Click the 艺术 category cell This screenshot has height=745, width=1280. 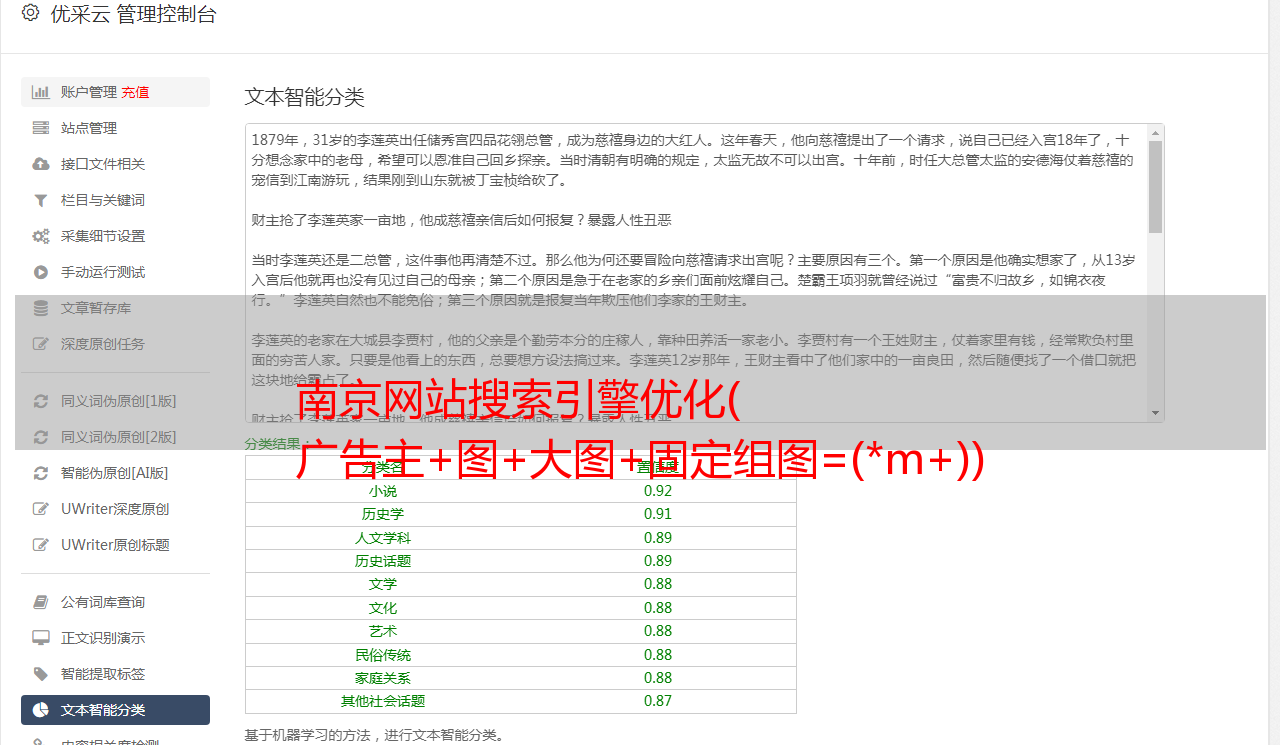pos(383,631)
